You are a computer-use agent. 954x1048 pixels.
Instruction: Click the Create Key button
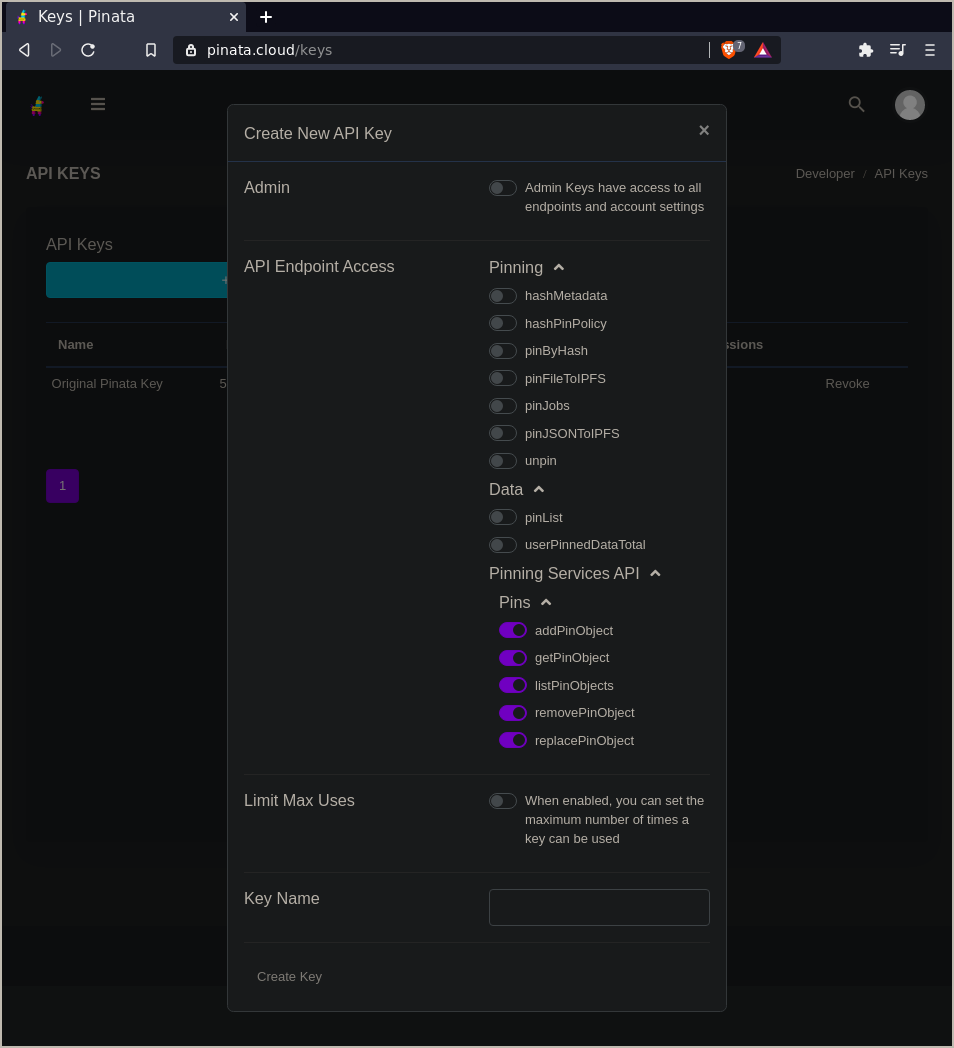coord(289,976)
